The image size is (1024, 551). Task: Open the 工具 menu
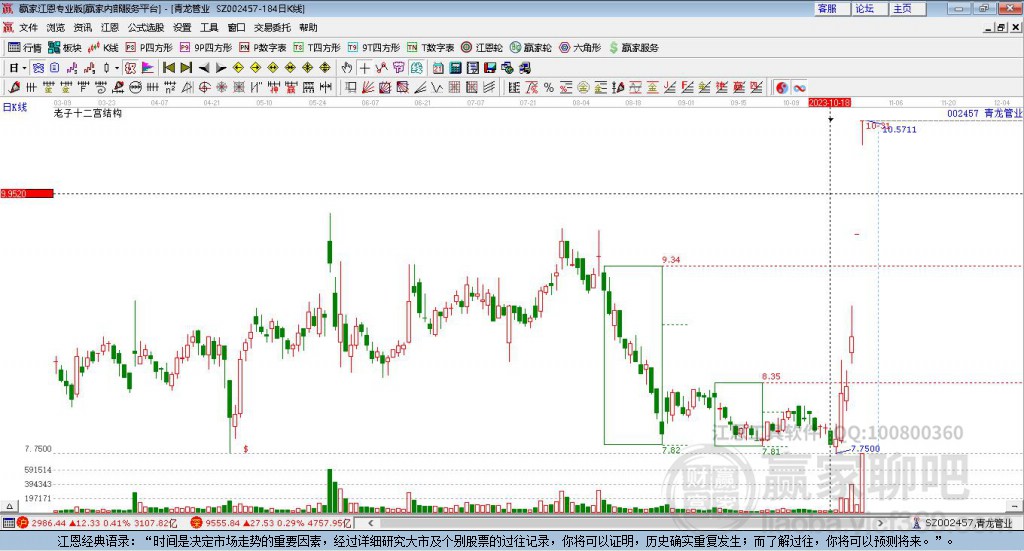[x=209, y=27]
